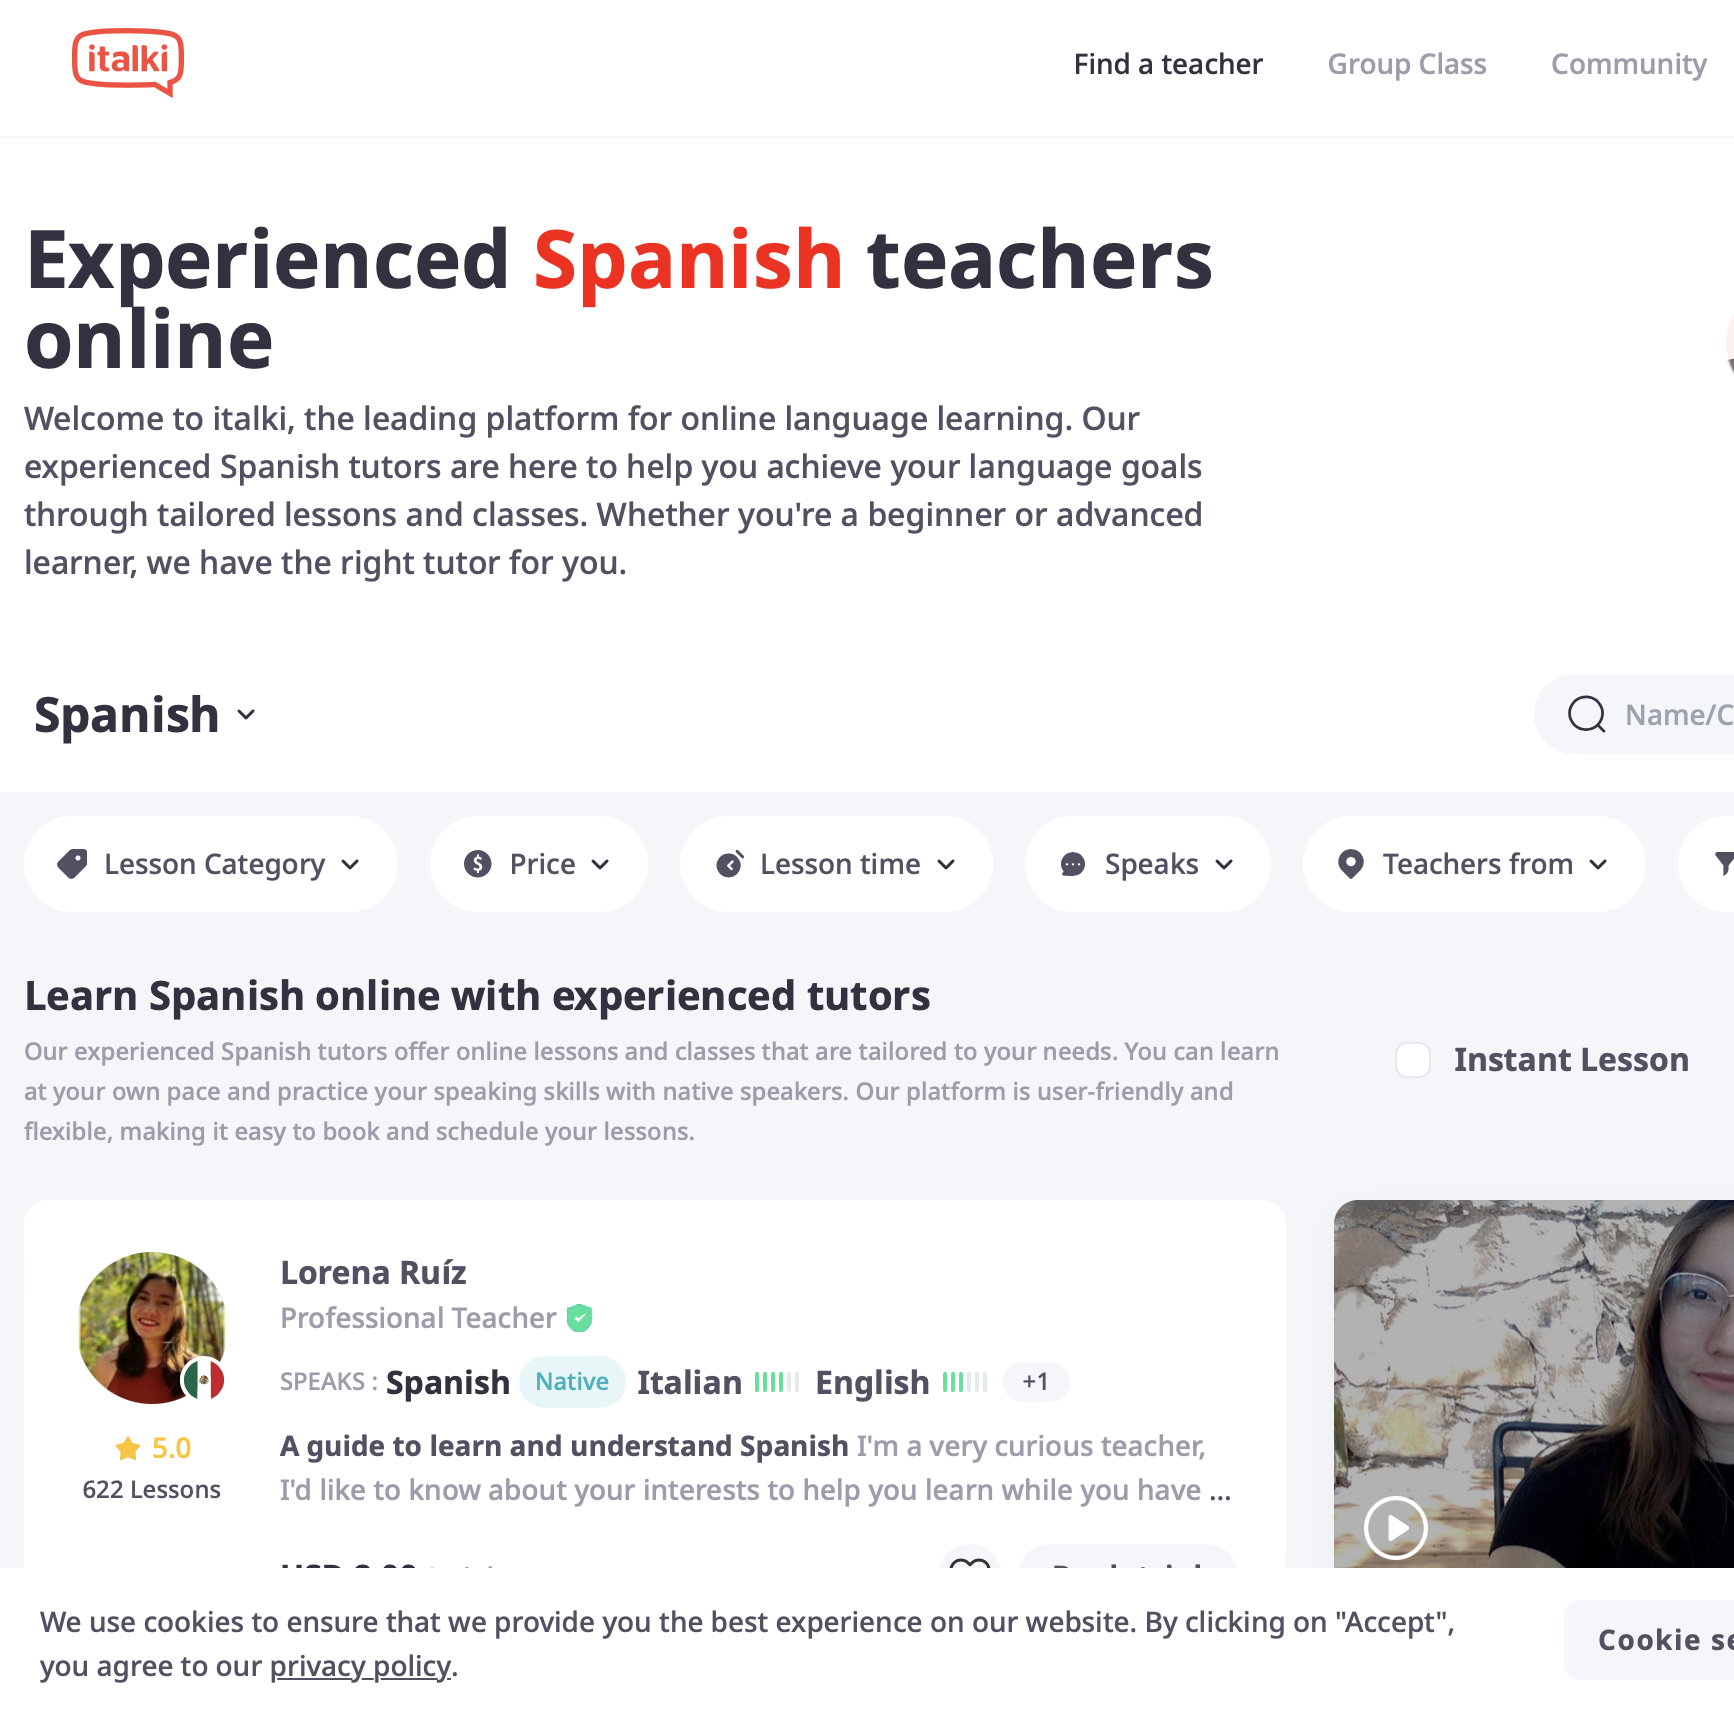This screenshot has height=1714, width=1734.
Task: Click the search magnifier icon
Action: point(1587,714)
